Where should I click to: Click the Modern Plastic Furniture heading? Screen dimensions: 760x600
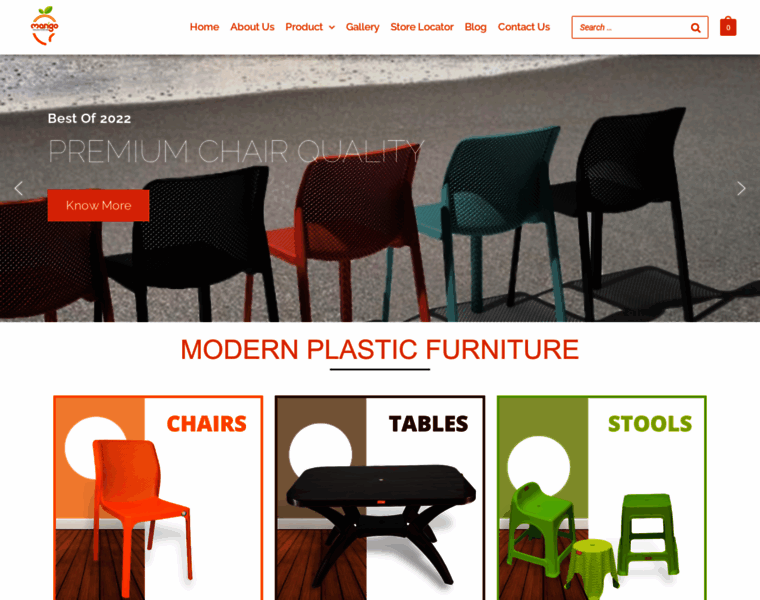pyautogui.click(x=380, y=349)
